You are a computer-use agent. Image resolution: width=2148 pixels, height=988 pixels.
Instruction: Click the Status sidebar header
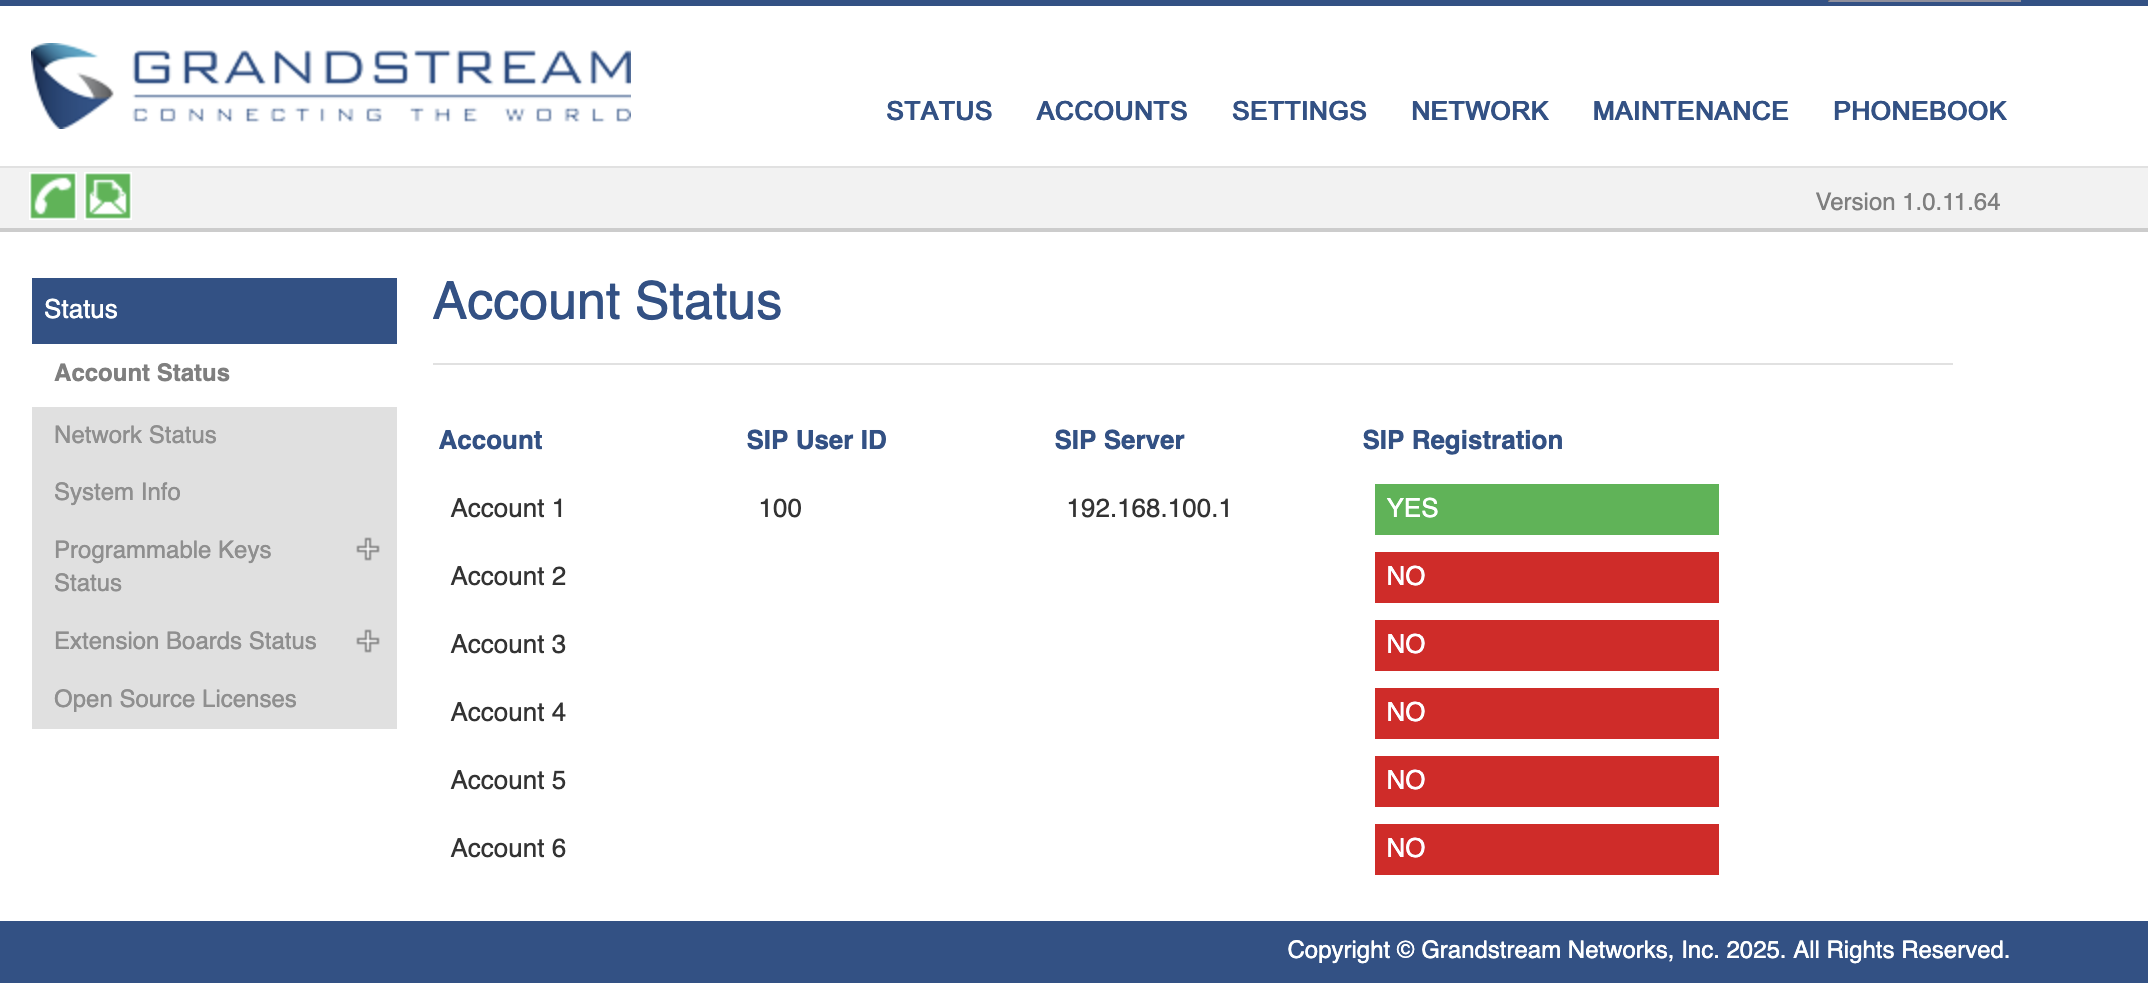214,310
